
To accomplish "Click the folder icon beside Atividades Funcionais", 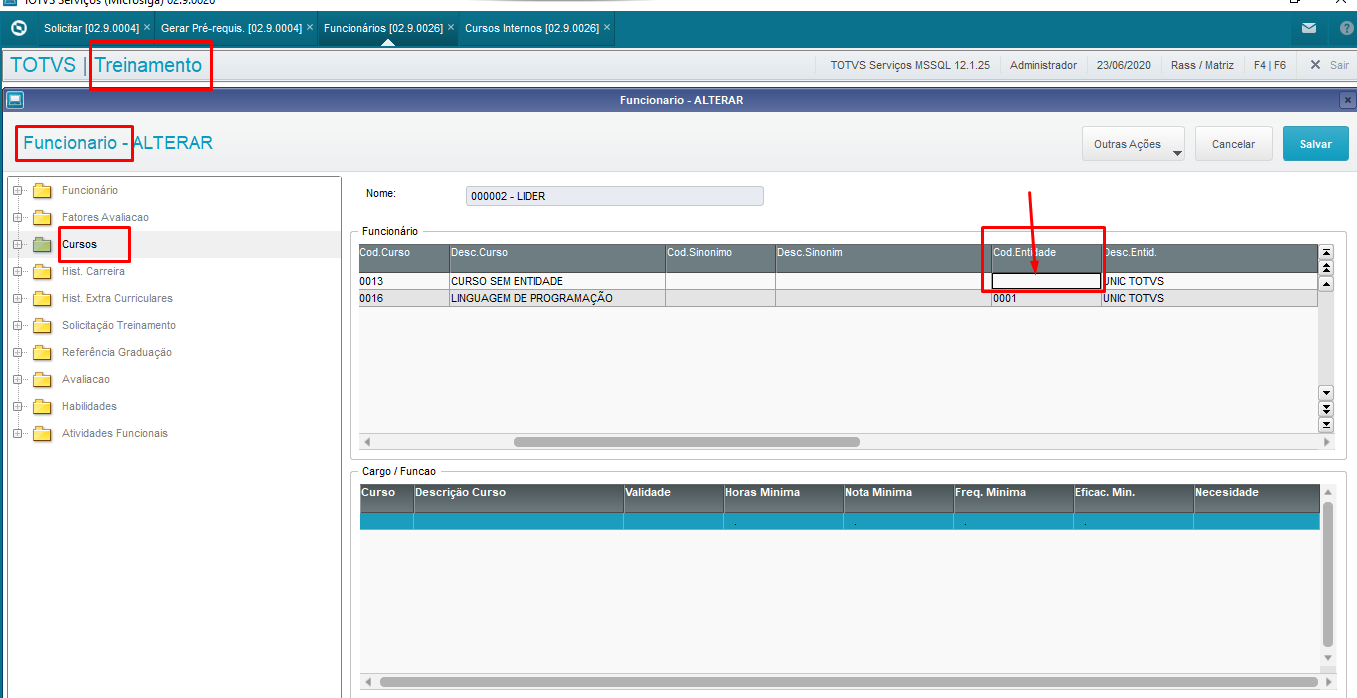I will [41, 433].
